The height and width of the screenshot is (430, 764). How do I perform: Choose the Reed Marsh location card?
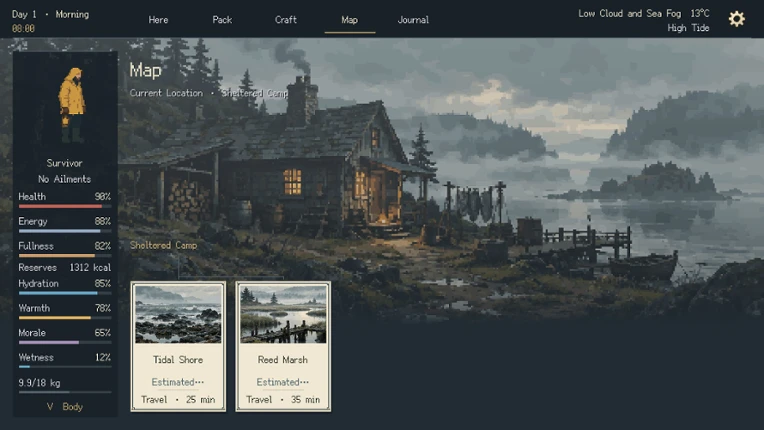(283, 346)
